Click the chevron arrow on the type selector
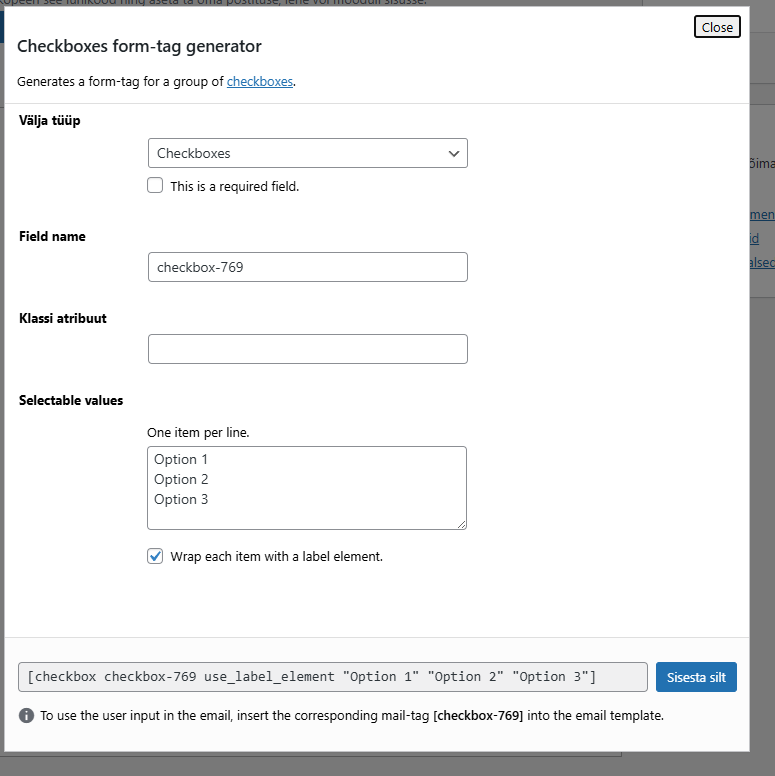775x776 pixels. point(454,154)
